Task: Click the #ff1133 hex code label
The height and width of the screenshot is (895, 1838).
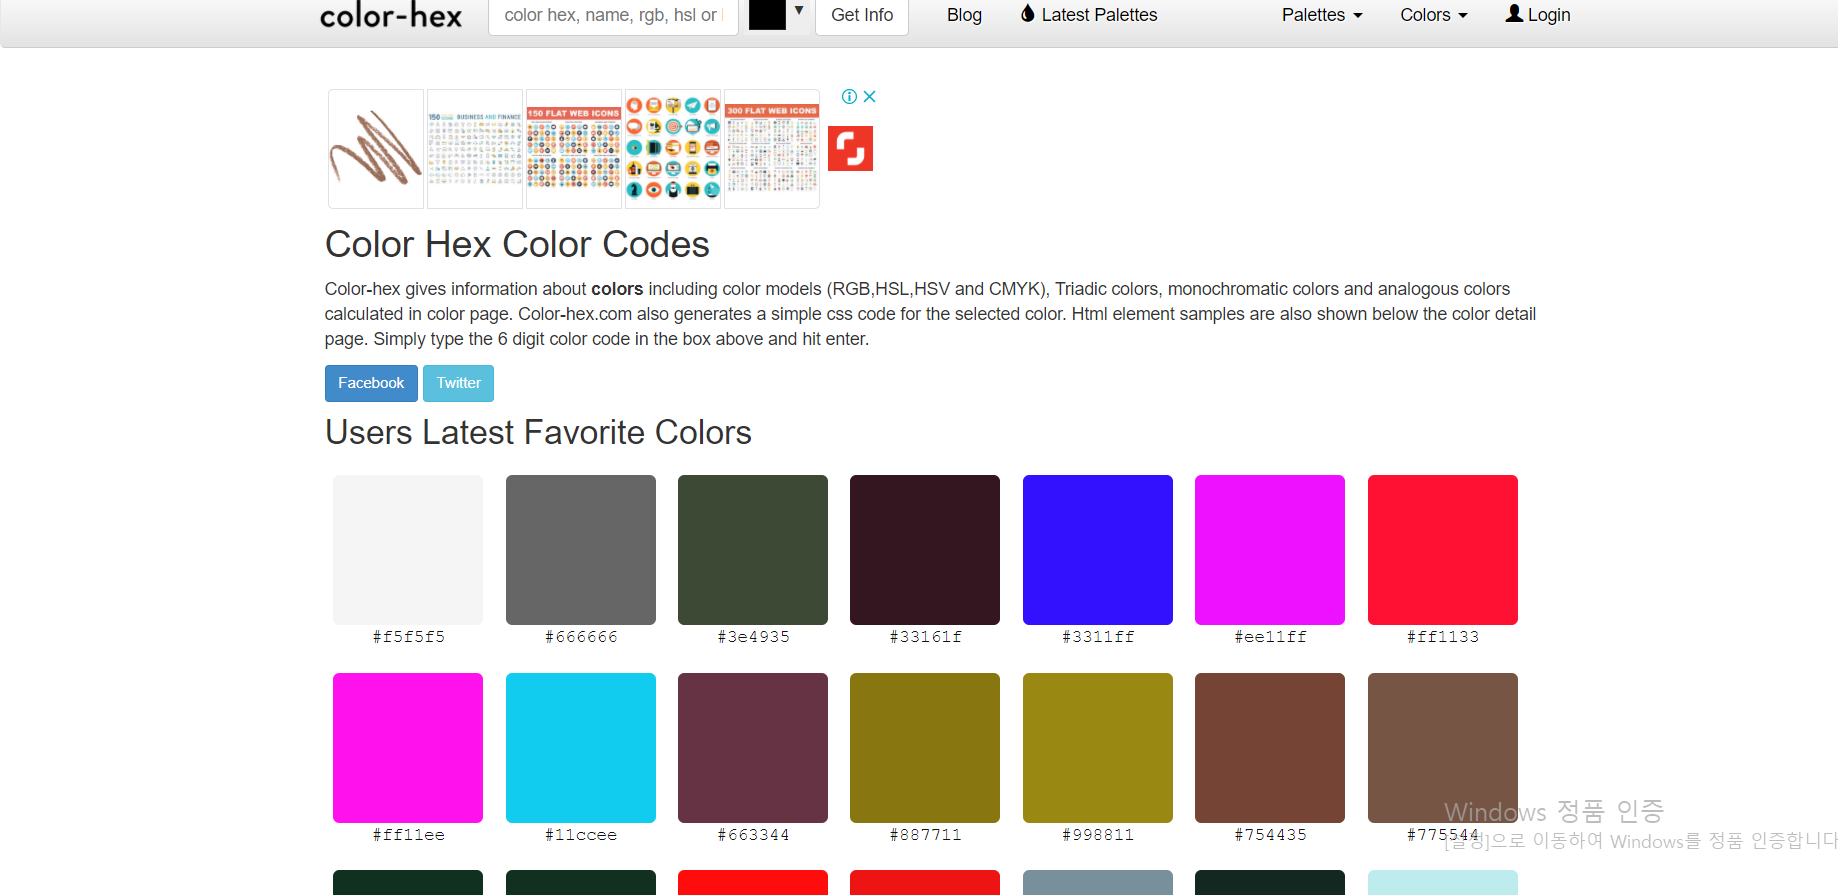Action: (x=1443, y=637)
